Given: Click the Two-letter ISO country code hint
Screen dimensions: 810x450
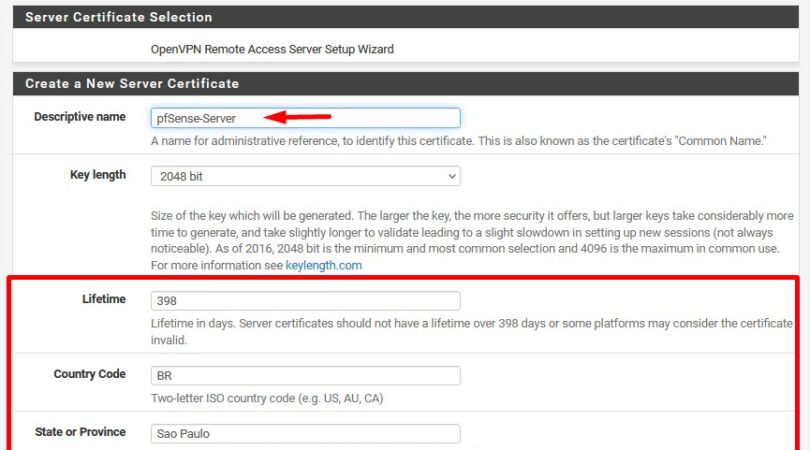Looking at the screenshot, I should [267, 399].
